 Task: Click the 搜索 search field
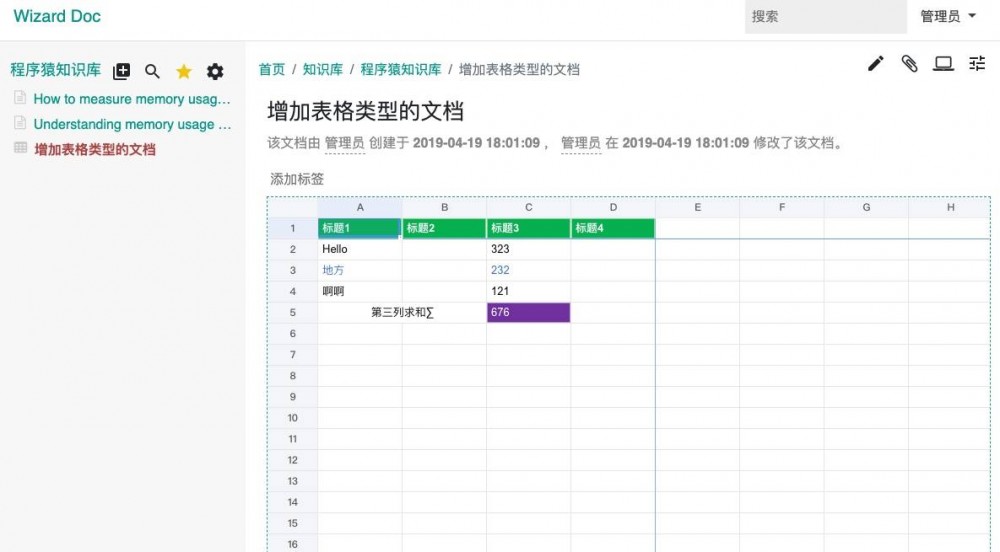825,17
